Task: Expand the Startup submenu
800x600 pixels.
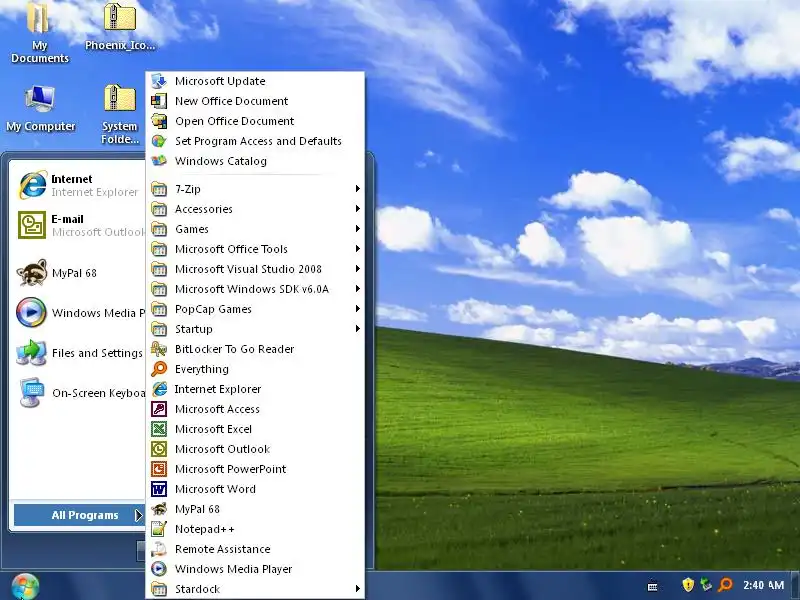Action: [255, 329]
